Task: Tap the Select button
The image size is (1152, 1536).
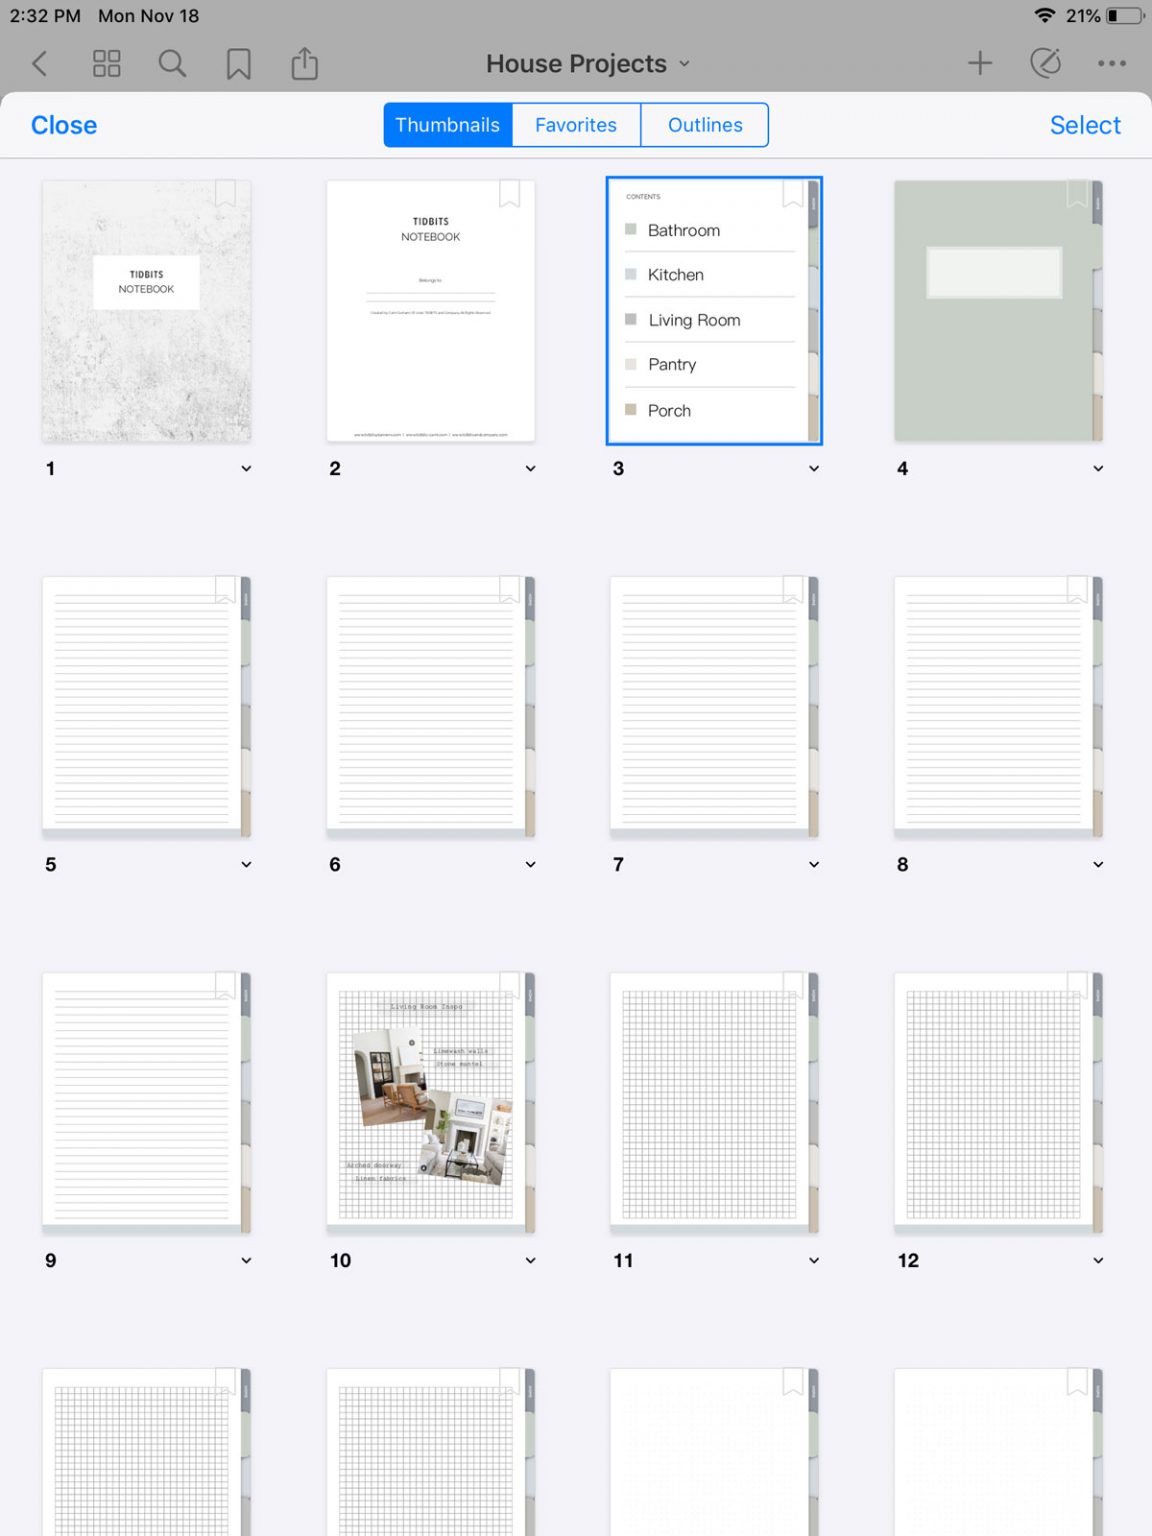Action: point(1085,124)
